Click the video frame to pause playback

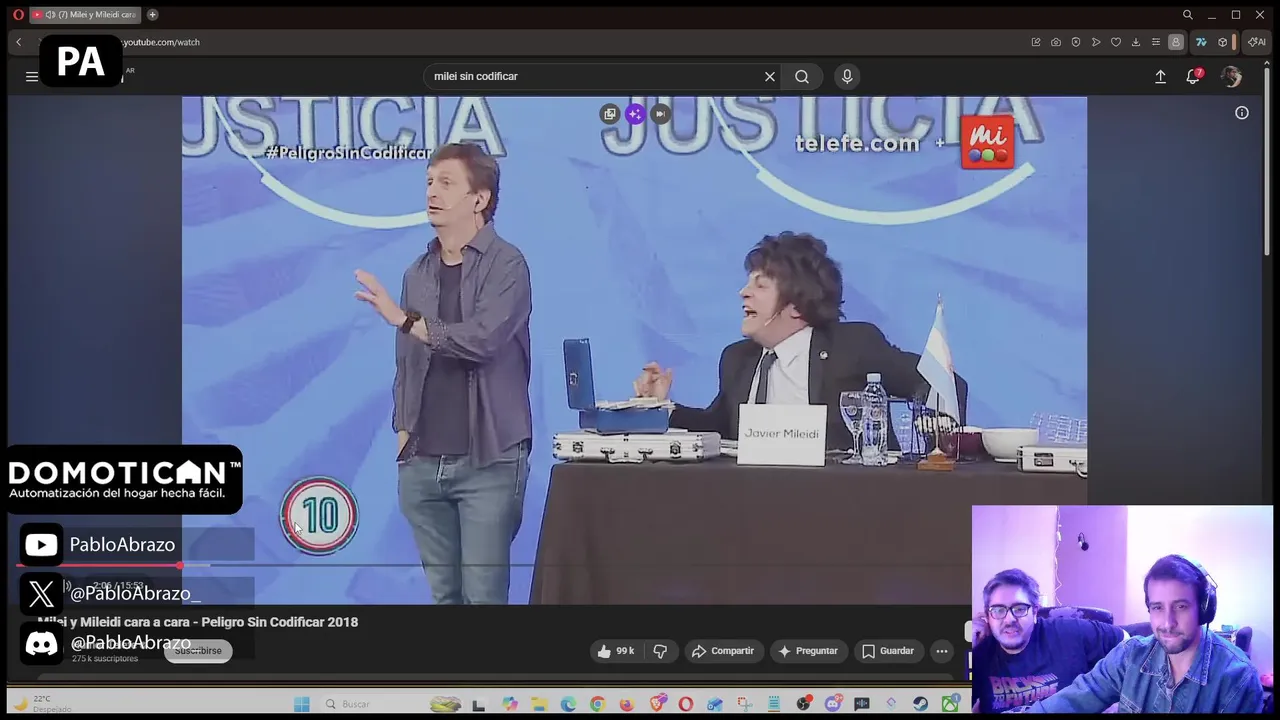(634, 350)
